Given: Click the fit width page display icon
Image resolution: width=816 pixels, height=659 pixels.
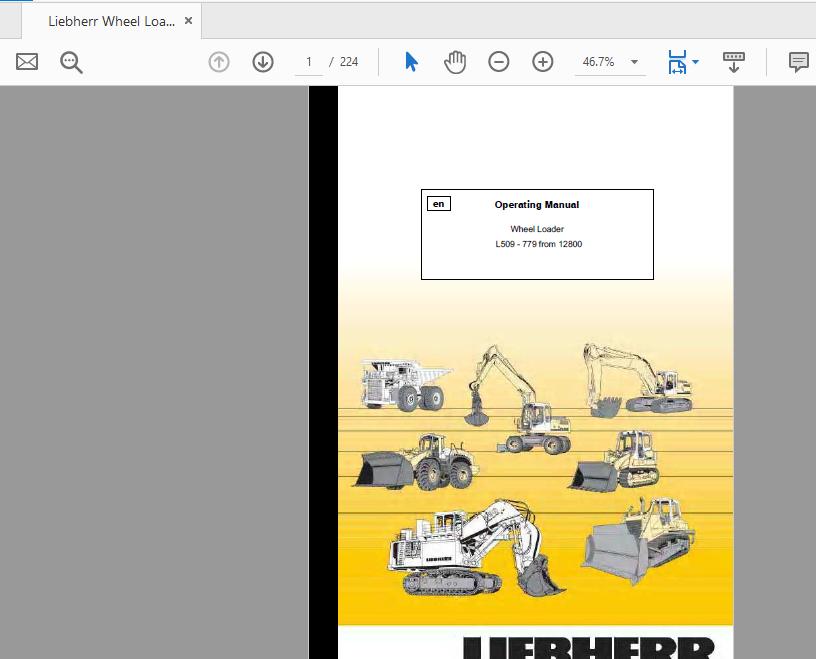Looking at the screenshot, I should click(x=677, y=62).
